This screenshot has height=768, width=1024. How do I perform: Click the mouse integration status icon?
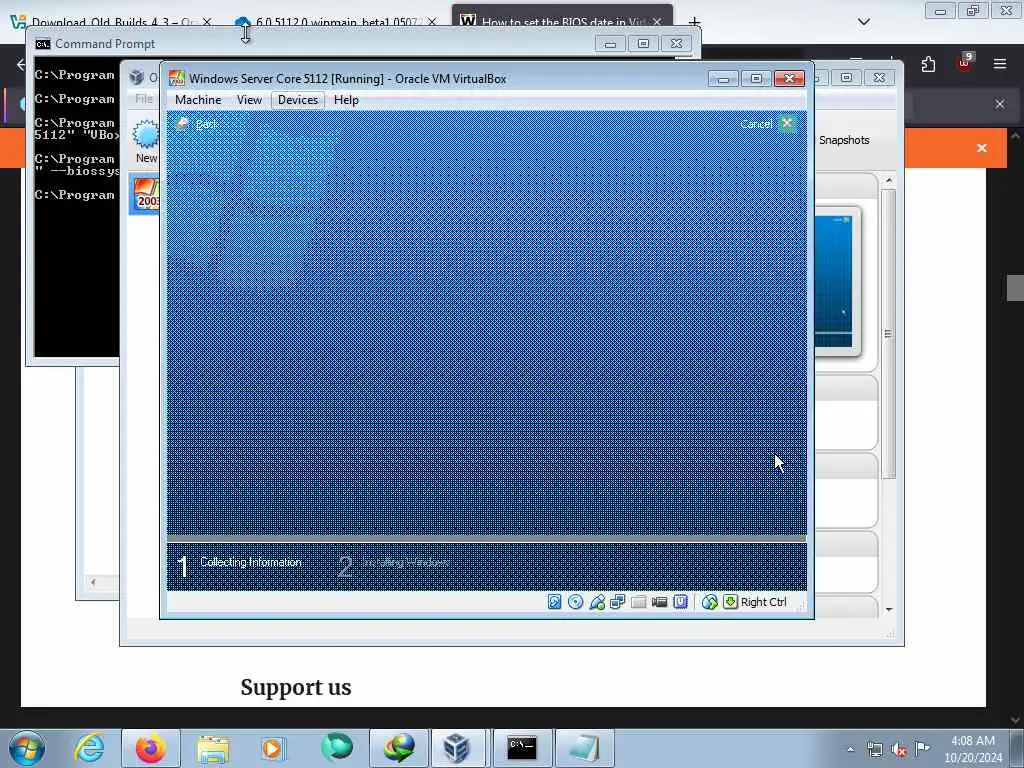coord(709,601)
